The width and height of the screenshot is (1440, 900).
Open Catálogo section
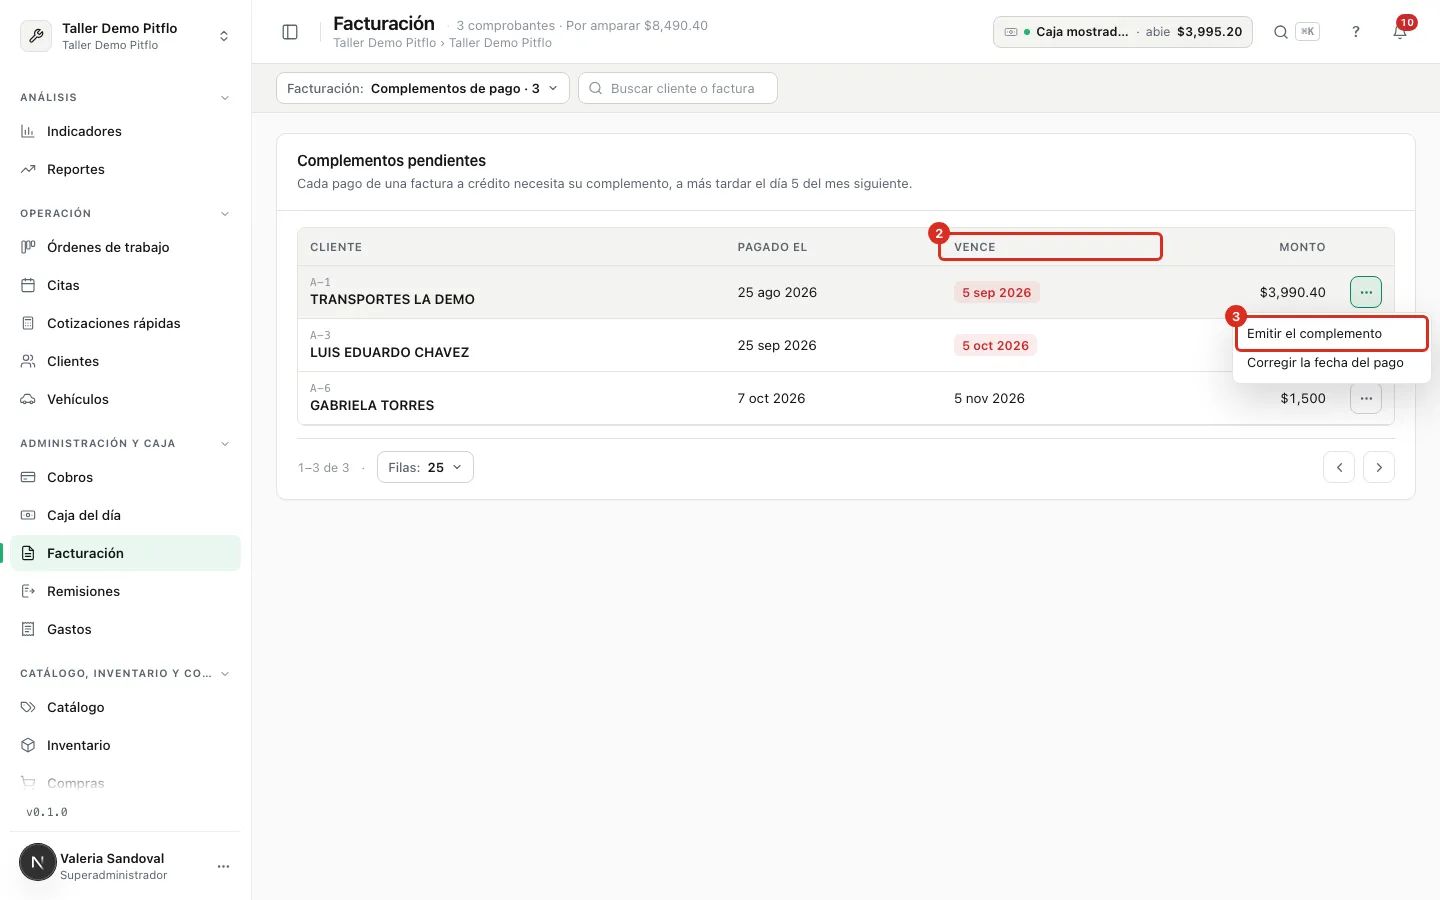pos(125,707)
